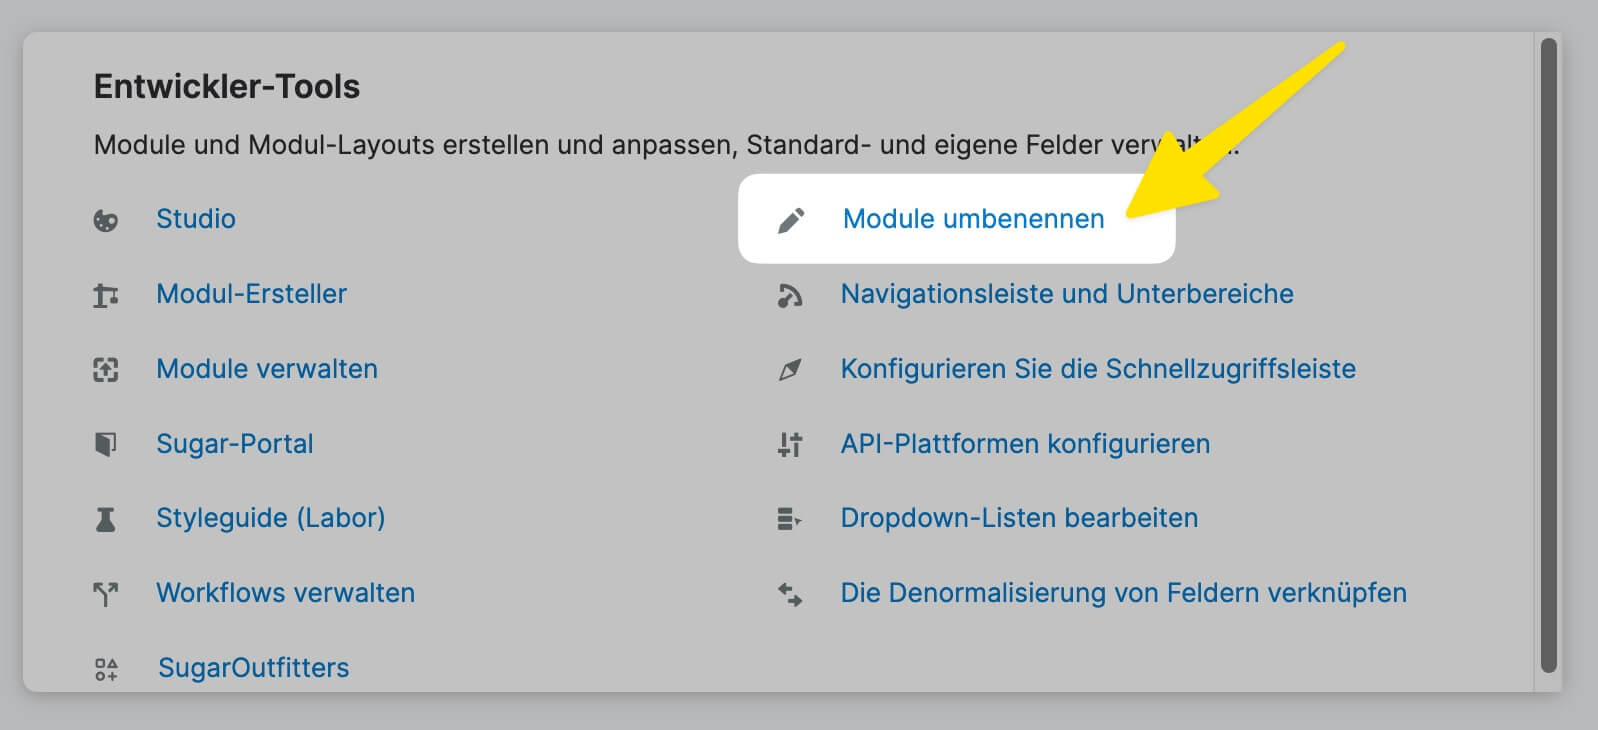Screen dimensions: 1598x730
Task: Click the upload icon beside Module verwalten
Action: [105, 370]
